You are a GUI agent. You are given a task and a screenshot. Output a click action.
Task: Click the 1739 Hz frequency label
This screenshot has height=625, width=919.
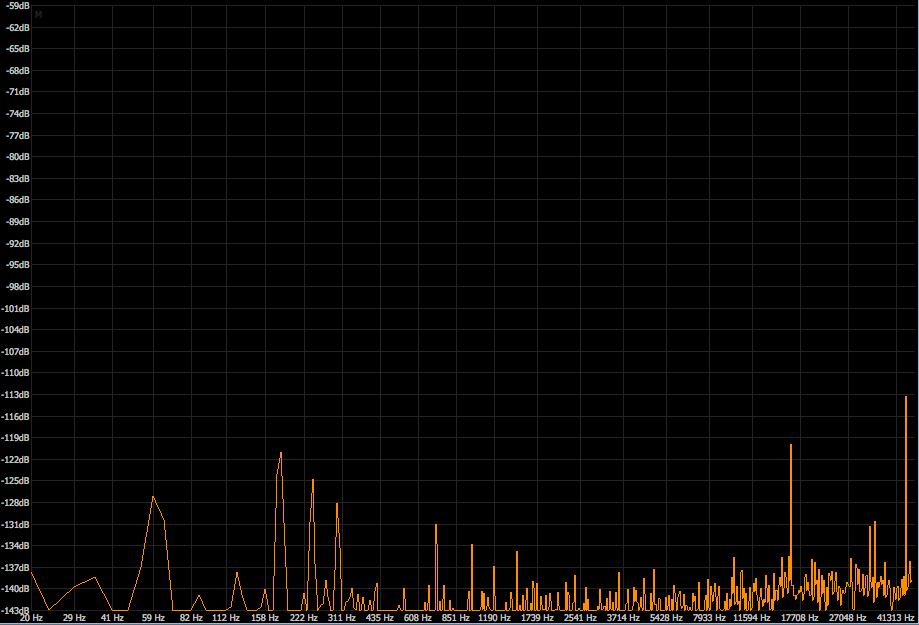(537, 617)
